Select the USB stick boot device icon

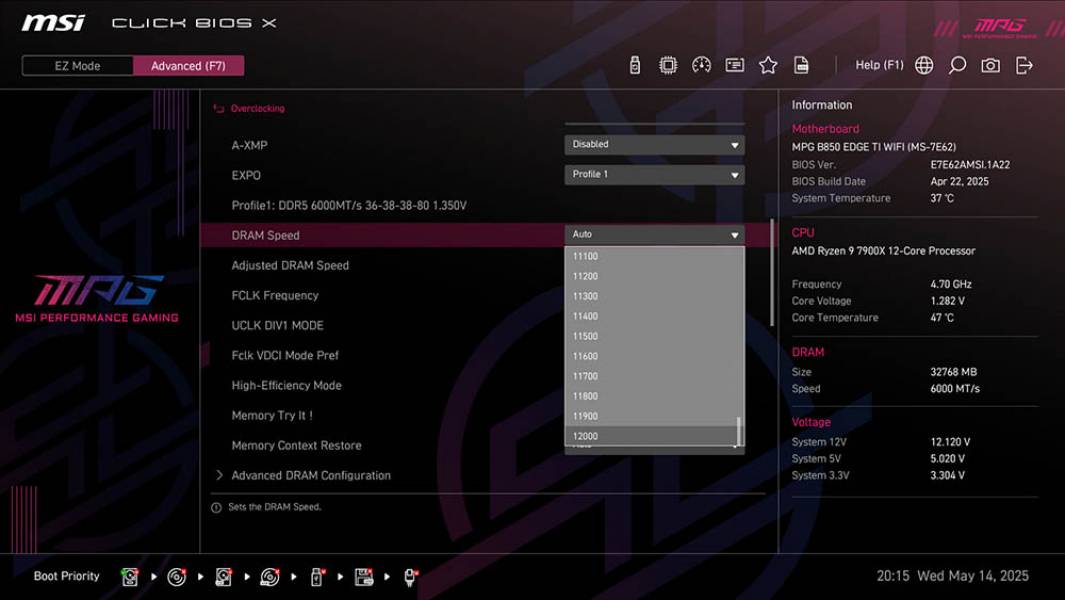[x=317, y=577]
